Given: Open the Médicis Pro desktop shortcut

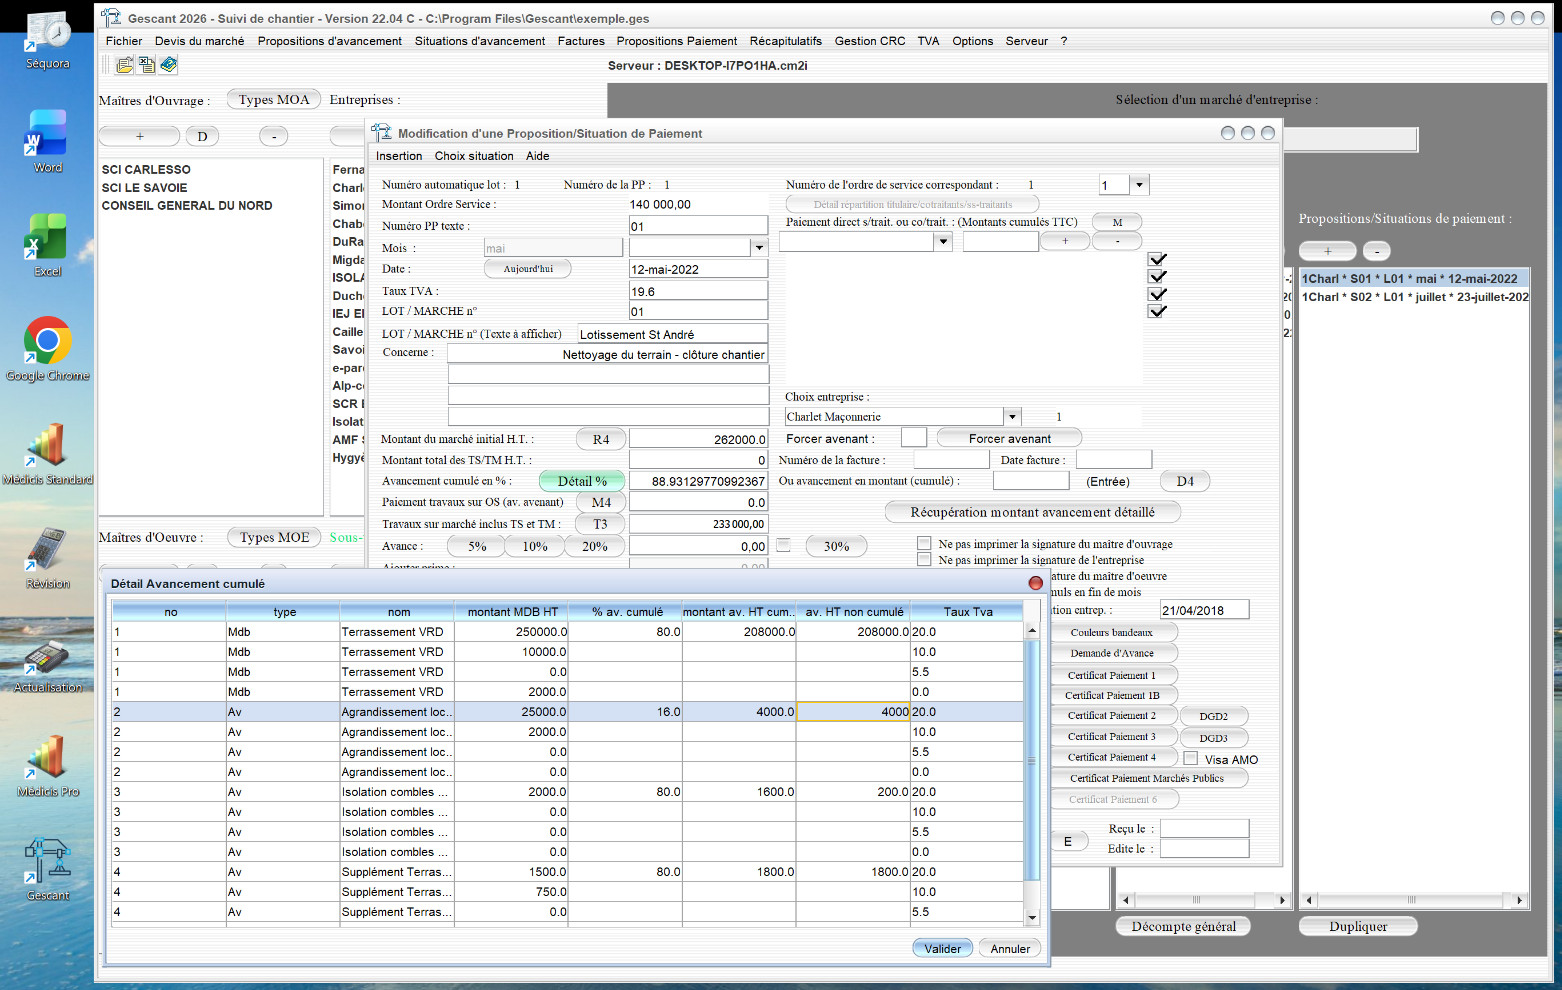Looking at the screenshot, I should point(48,765).
